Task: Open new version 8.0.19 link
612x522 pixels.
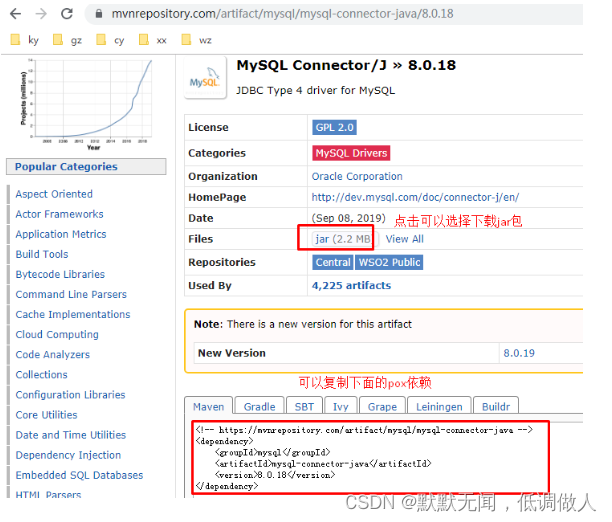Action: [x=519, y=353]
